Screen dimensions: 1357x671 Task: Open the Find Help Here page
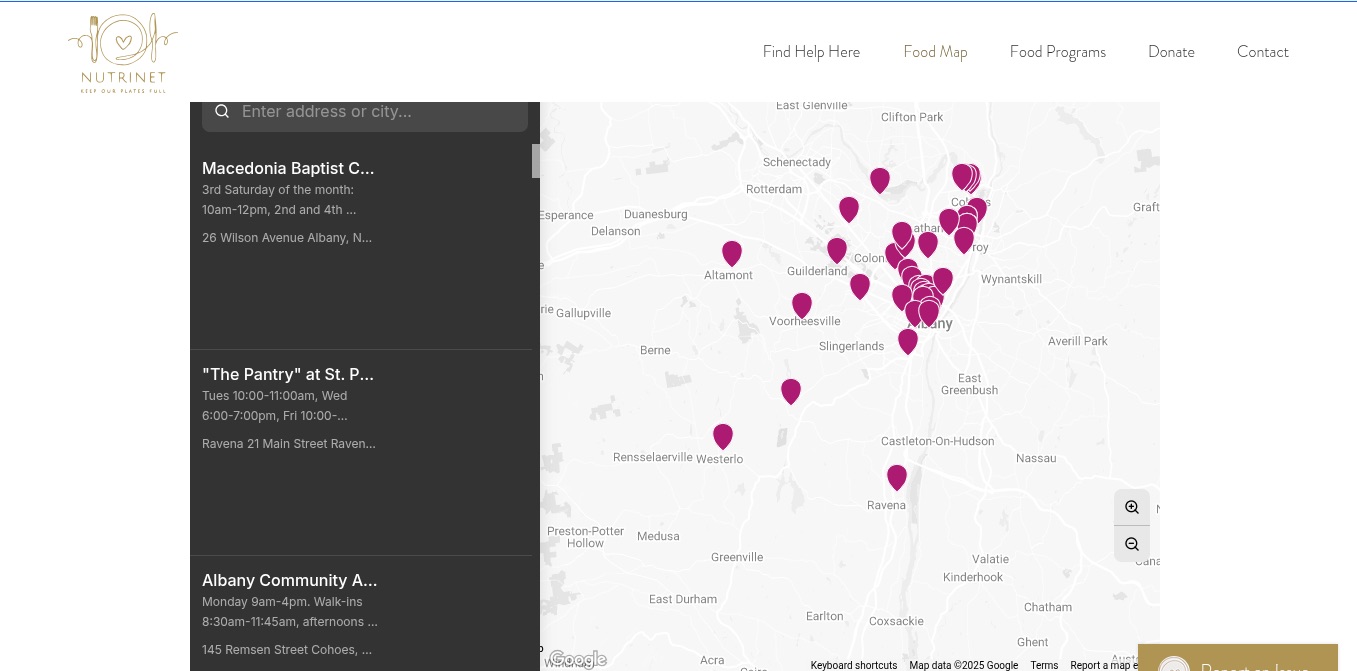click(x=811, y=52)
